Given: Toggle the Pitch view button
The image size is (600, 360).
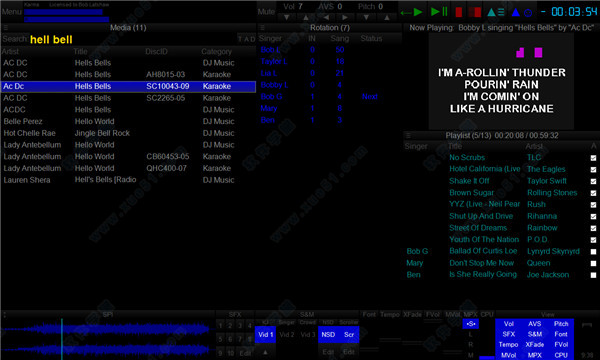Looking at the screenshot, I should pos(561,324).
